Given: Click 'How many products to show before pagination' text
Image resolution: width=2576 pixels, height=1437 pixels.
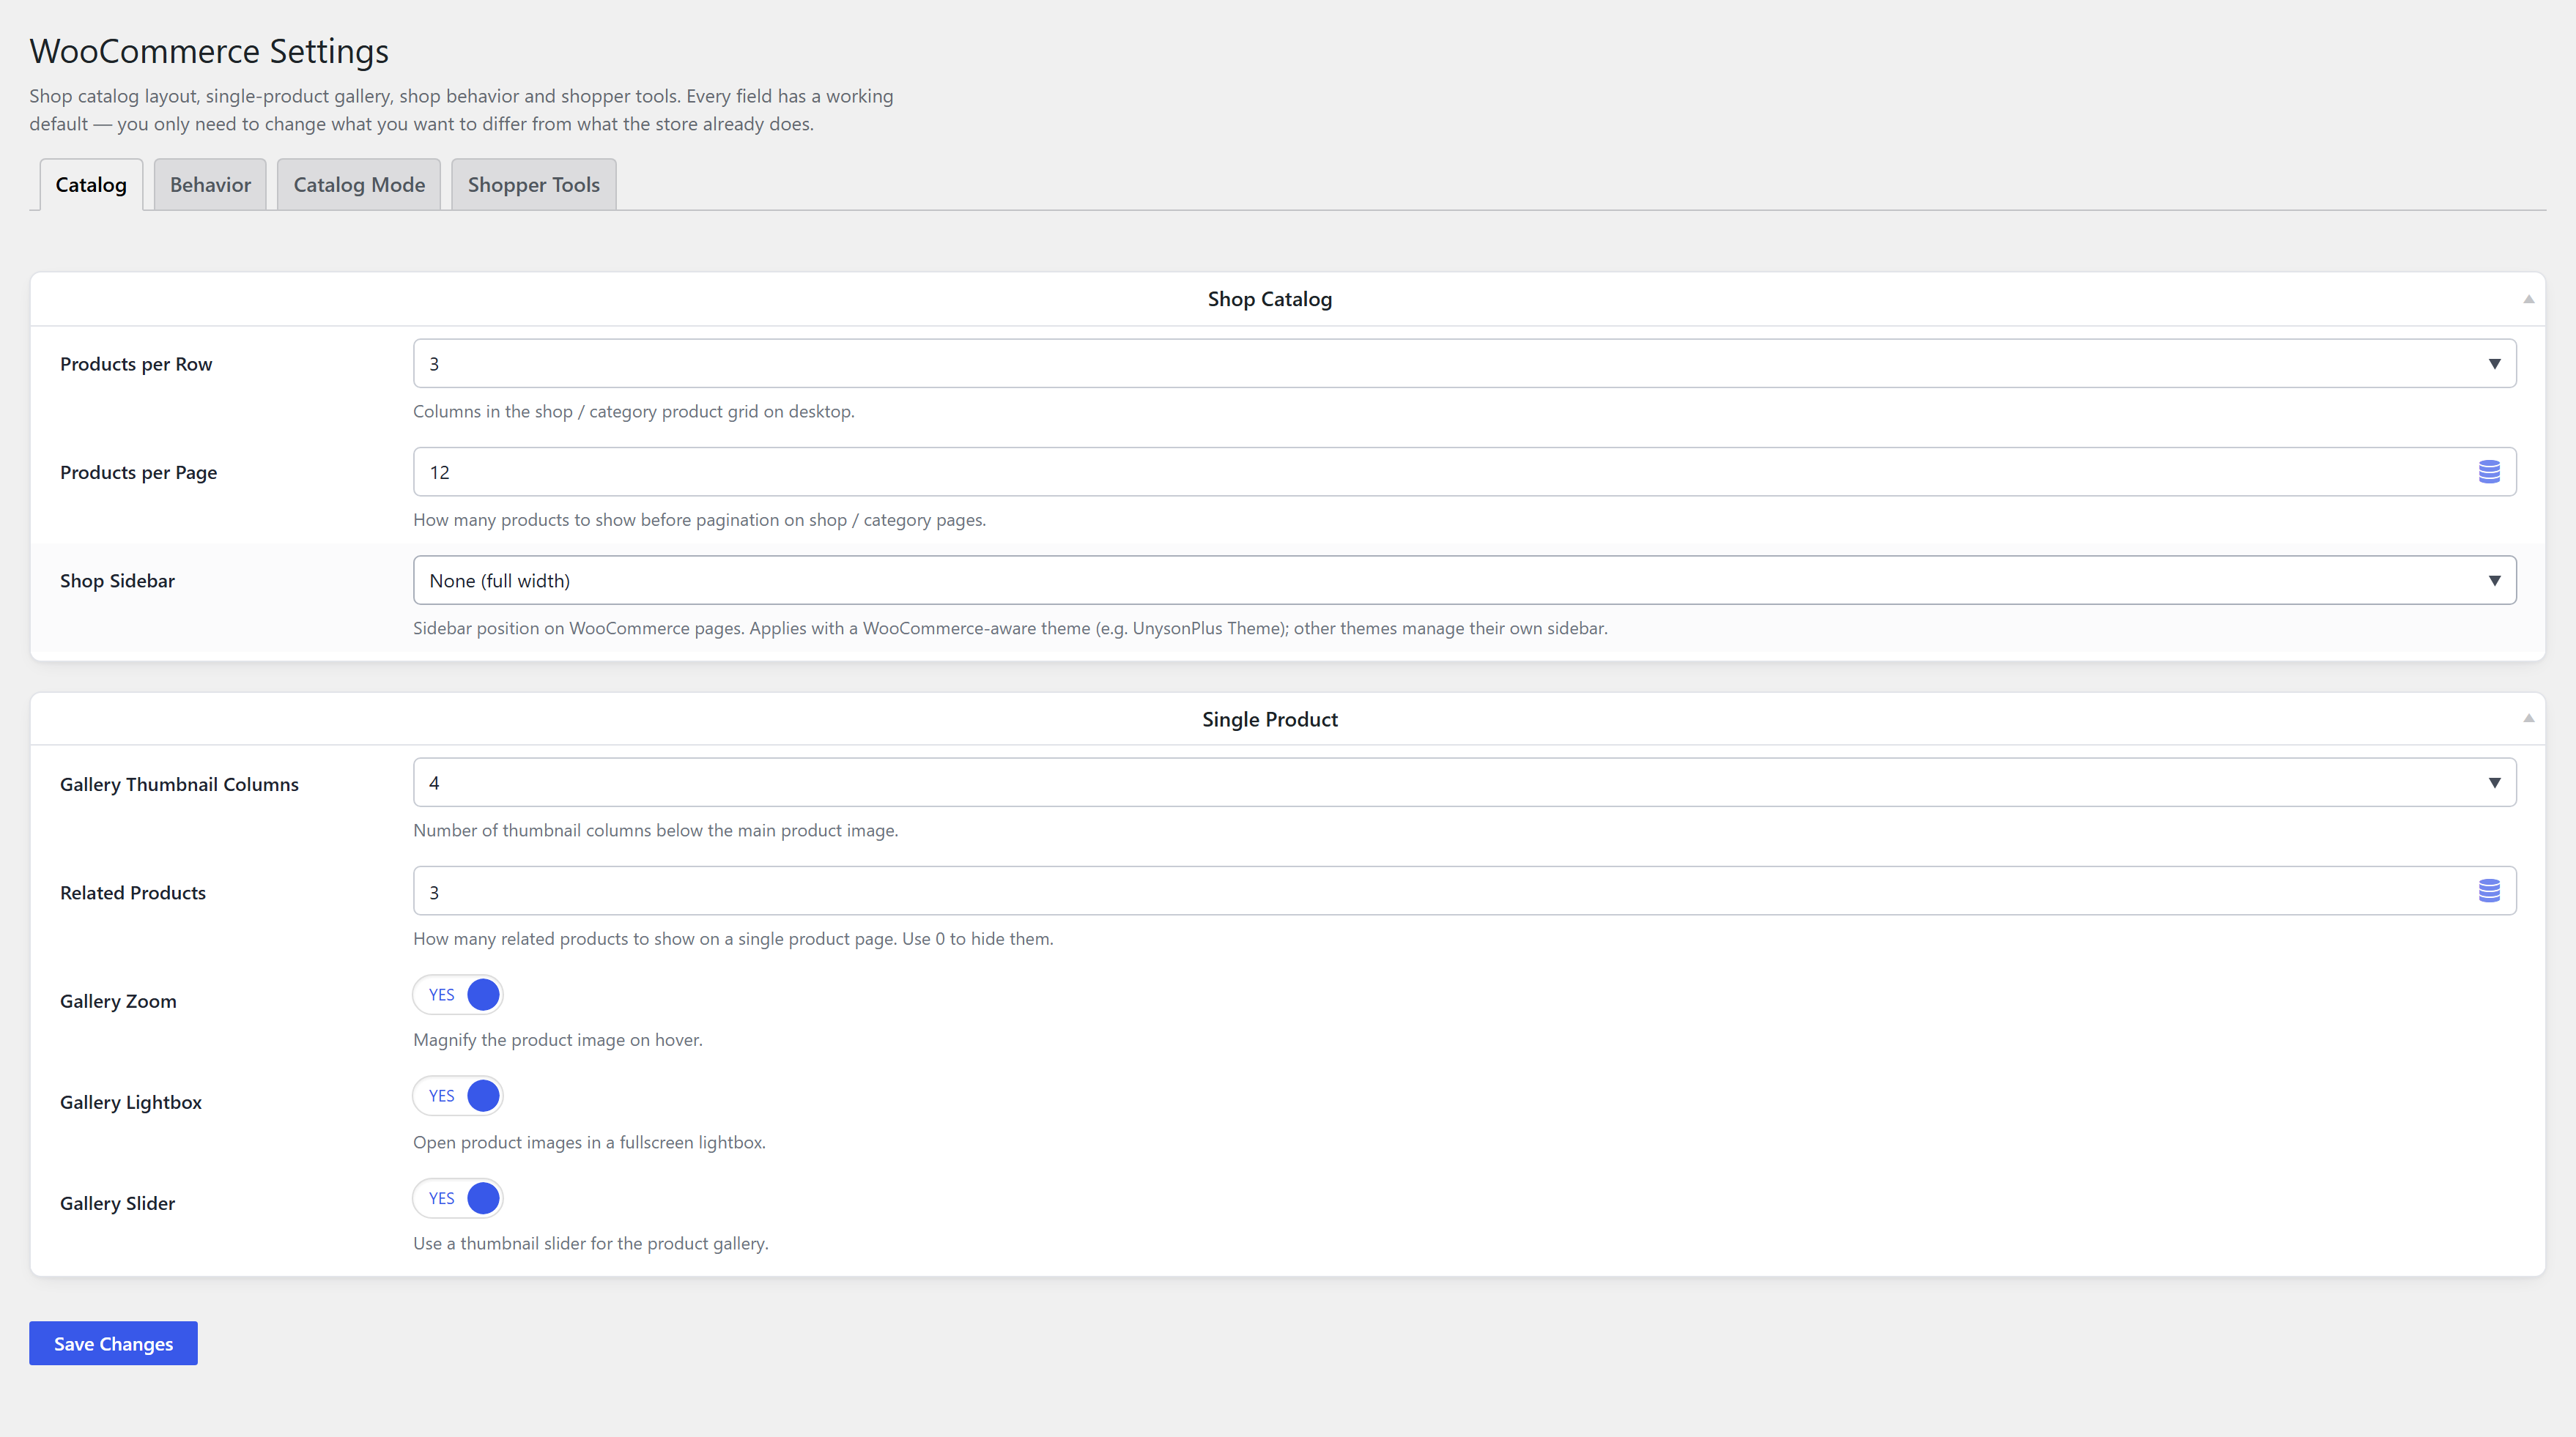Looking at the screenshot, I should 699,520.
